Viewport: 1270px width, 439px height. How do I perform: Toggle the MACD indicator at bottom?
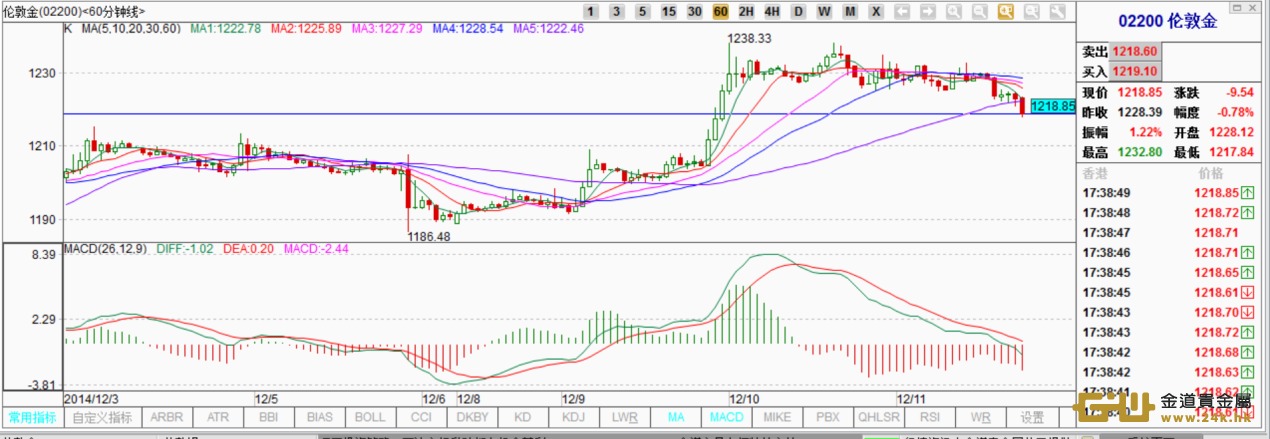tap(726, 417)
